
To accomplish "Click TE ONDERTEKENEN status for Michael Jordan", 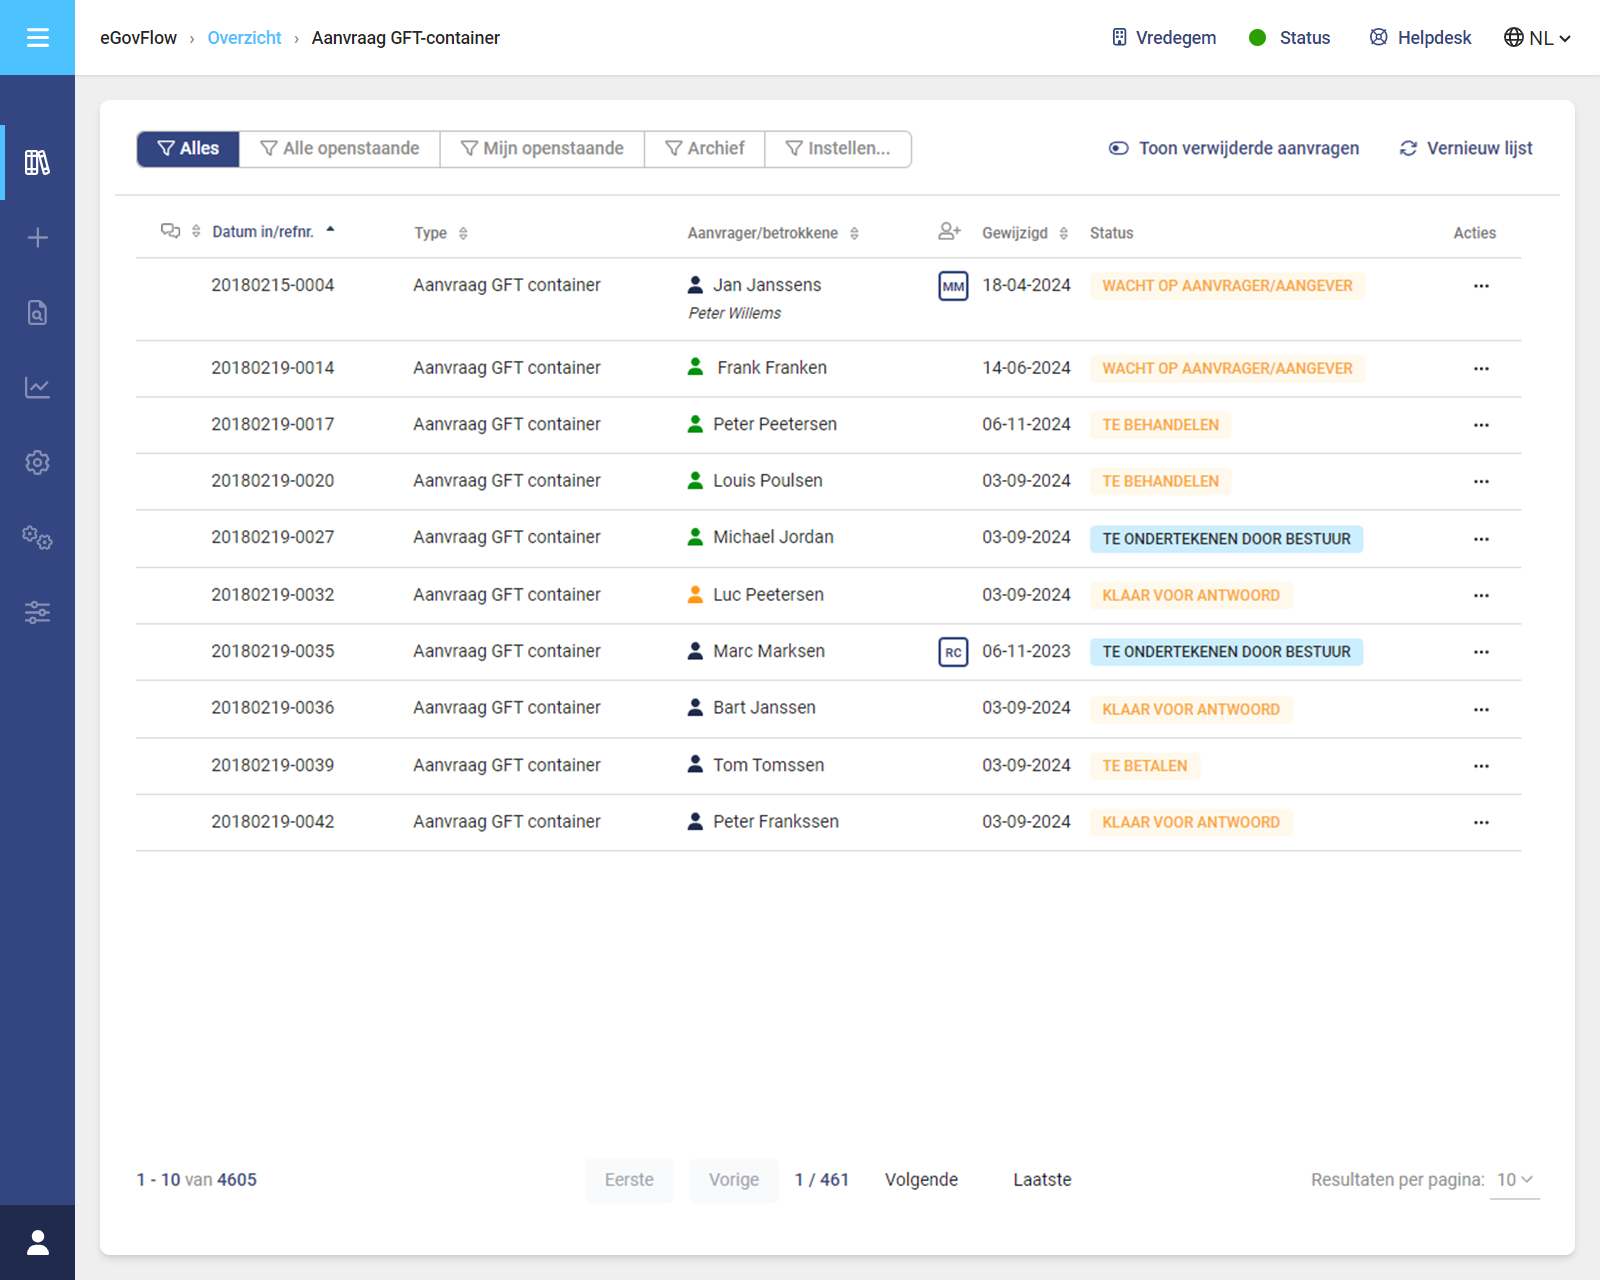I will click(1226, 539).
